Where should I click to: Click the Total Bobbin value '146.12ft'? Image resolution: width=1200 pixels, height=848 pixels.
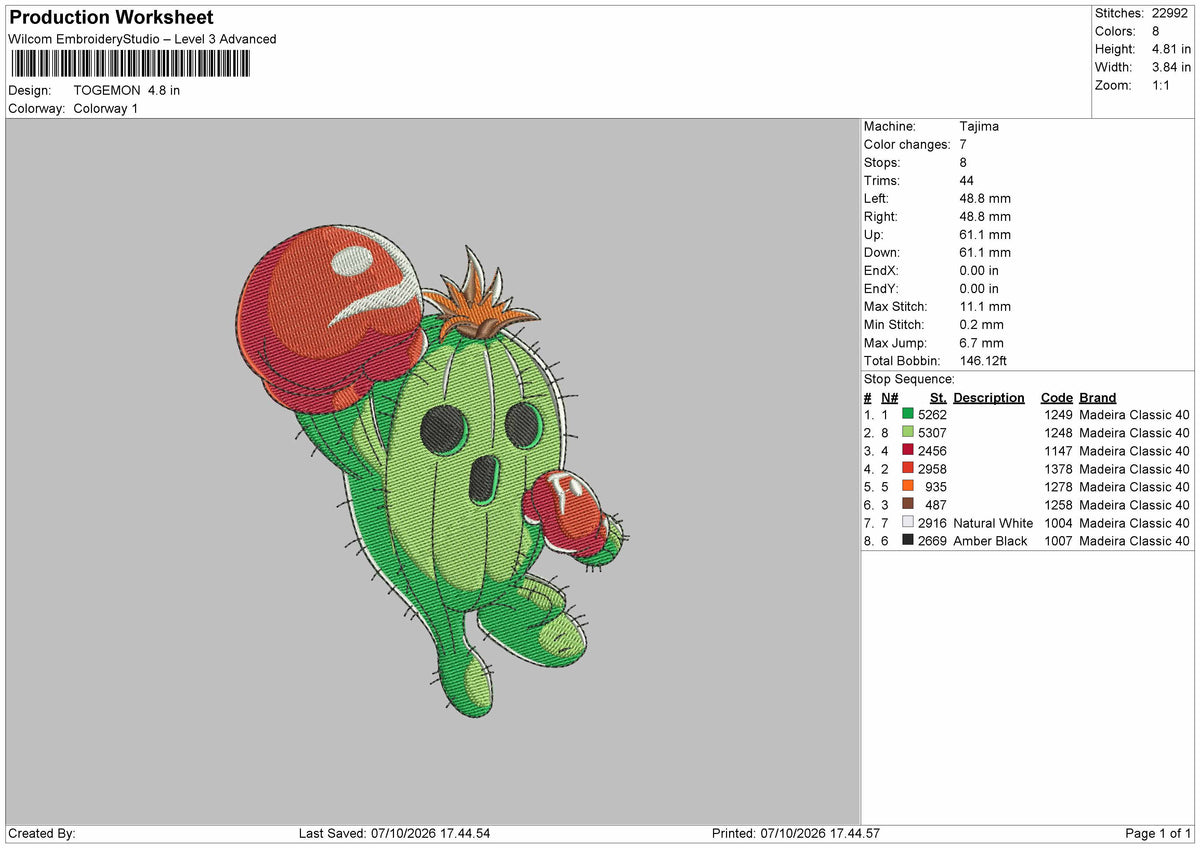click(985, 360)
